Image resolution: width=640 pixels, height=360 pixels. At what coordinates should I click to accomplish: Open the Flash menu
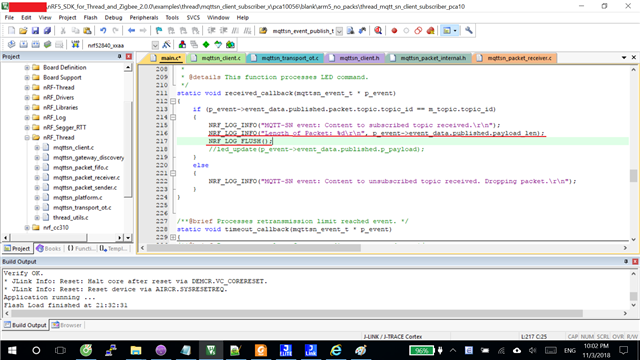click(x=90, y=18)
